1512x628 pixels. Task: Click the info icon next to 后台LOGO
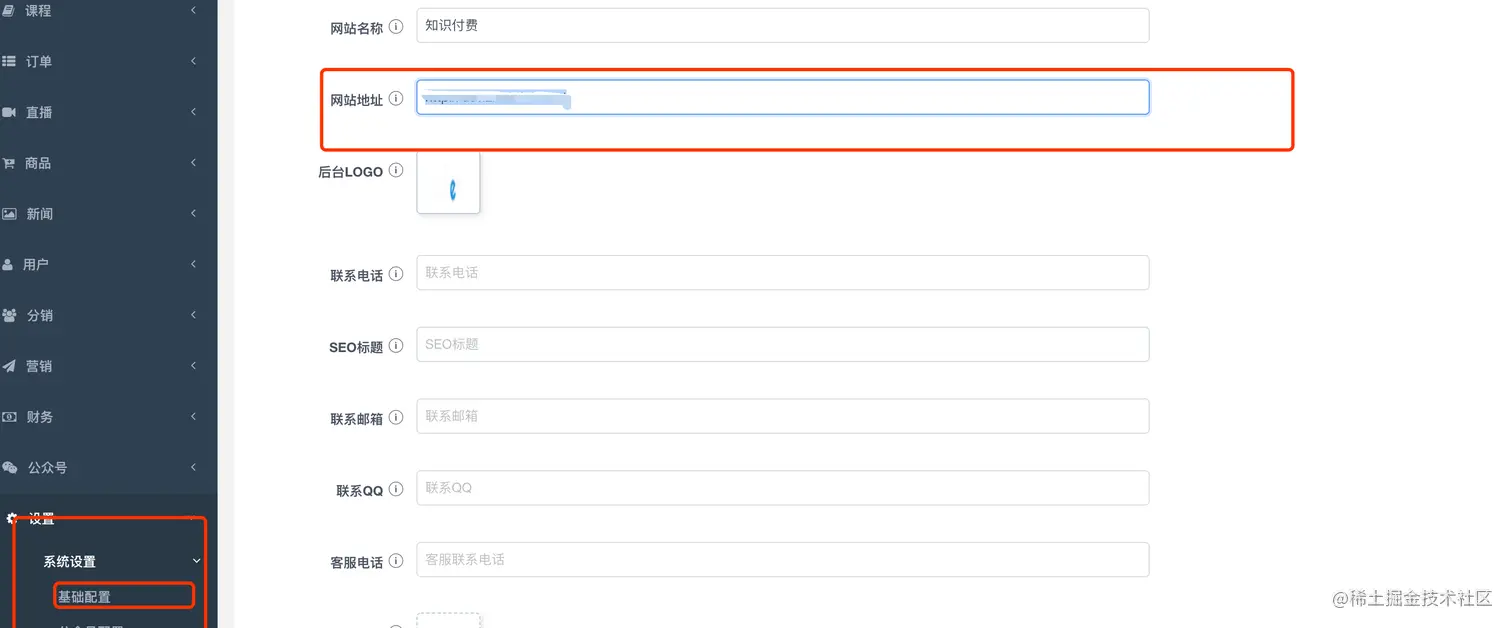[396, 171]
